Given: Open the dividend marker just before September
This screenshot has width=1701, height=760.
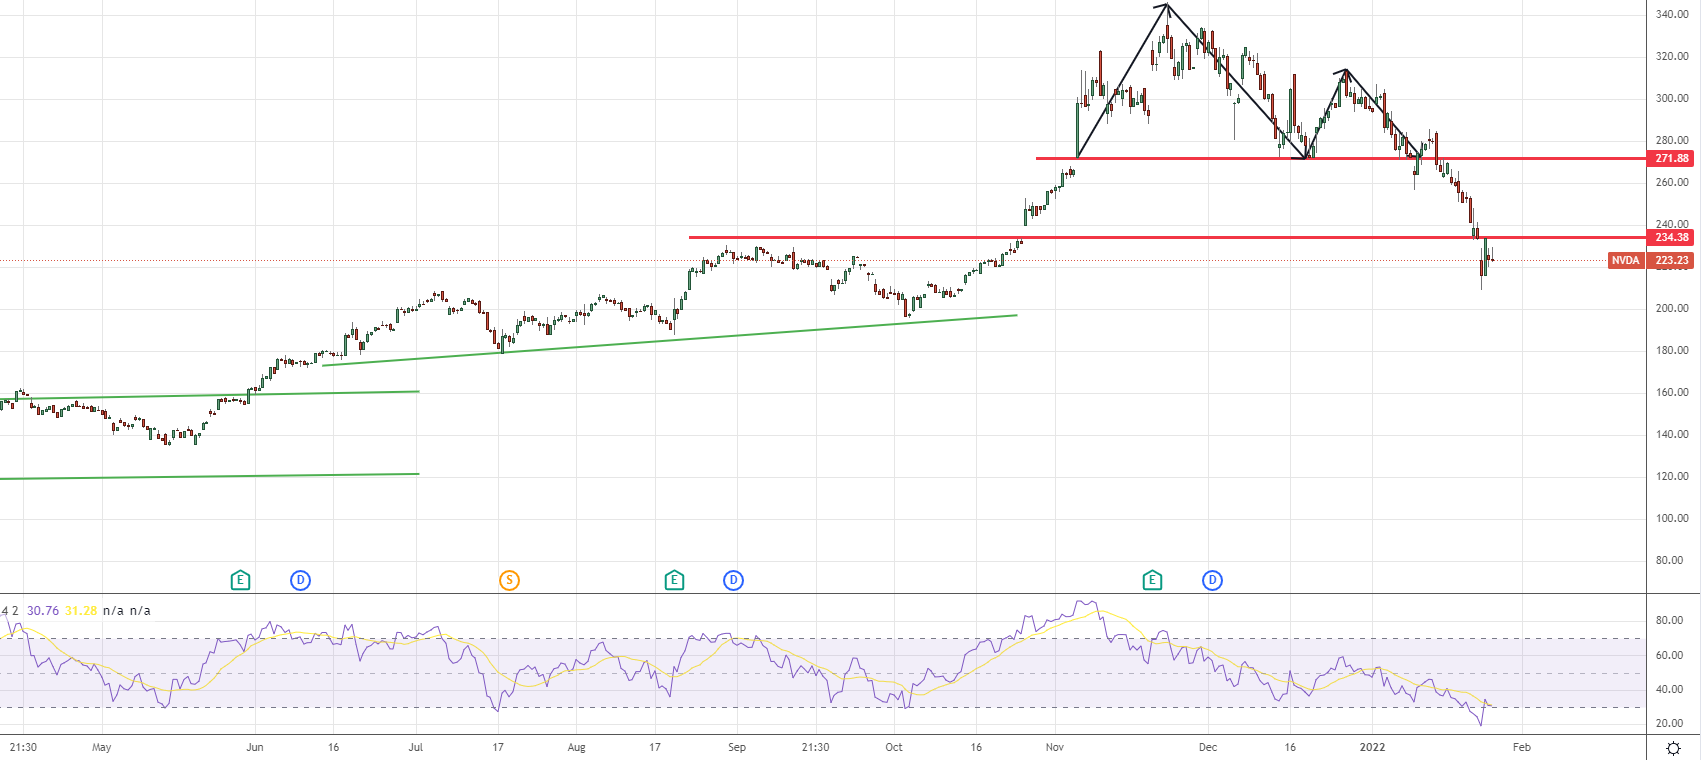Looking at the screenshot, I should coord(733,580).
